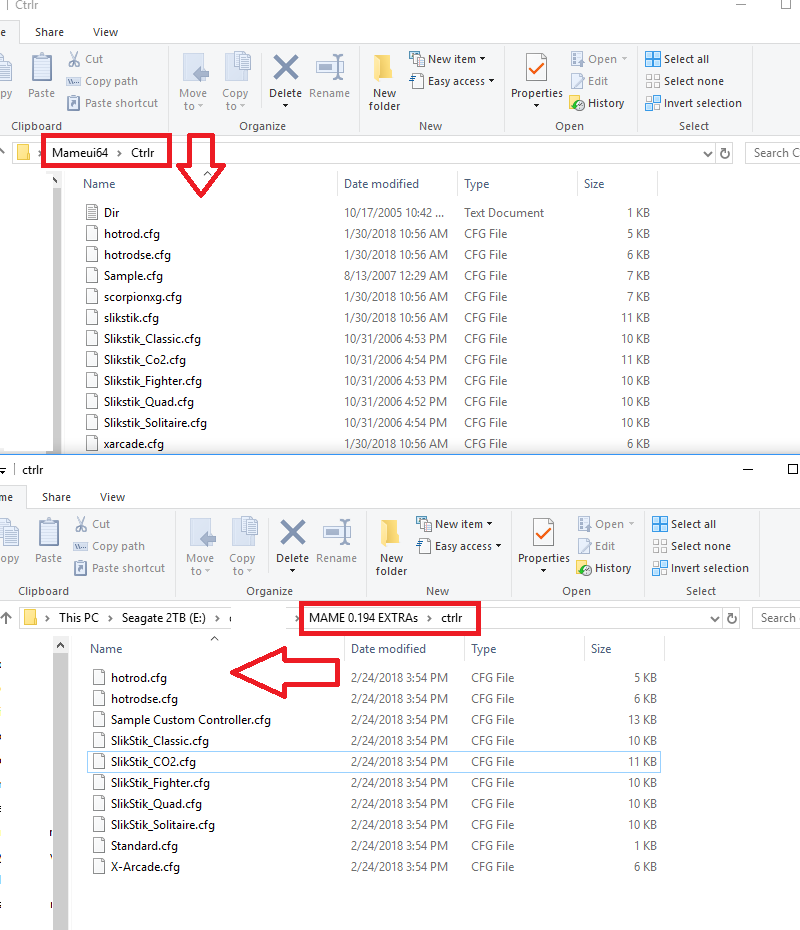Click Rename icon in bottom ctrlr window
The width and height of the screenshot is (800, 930).
[337, 533]
